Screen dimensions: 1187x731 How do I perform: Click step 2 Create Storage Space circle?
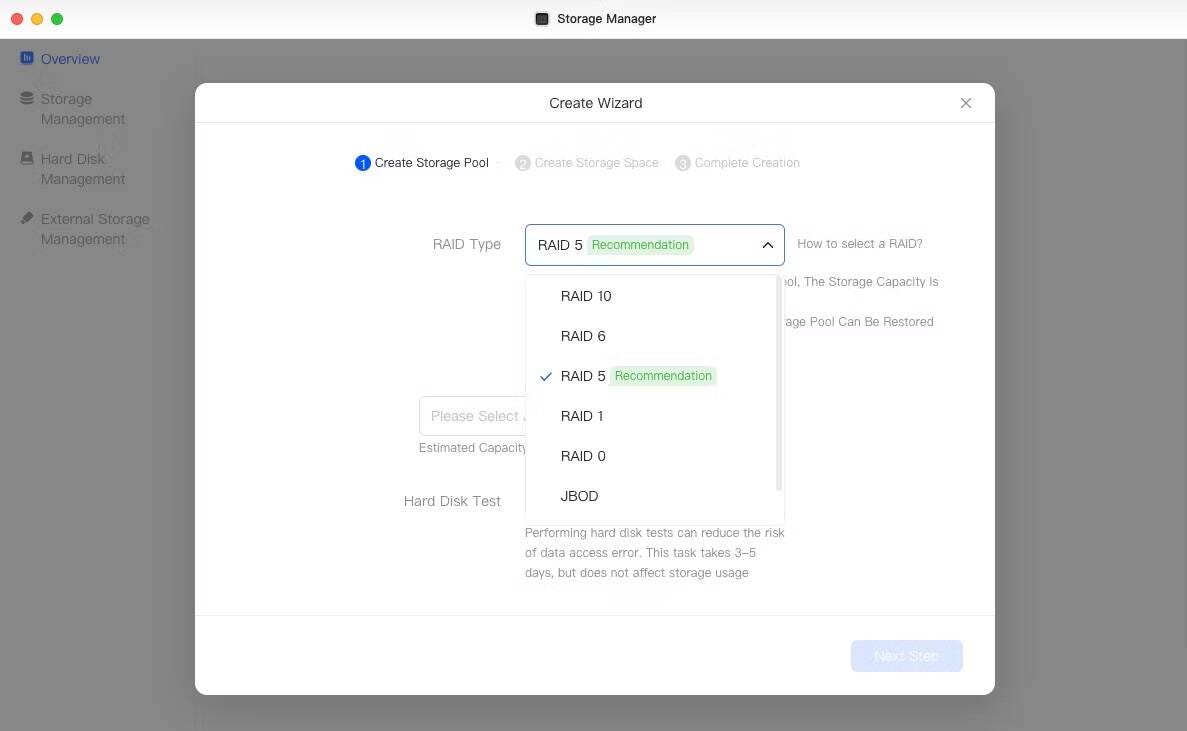coord(522,163)
